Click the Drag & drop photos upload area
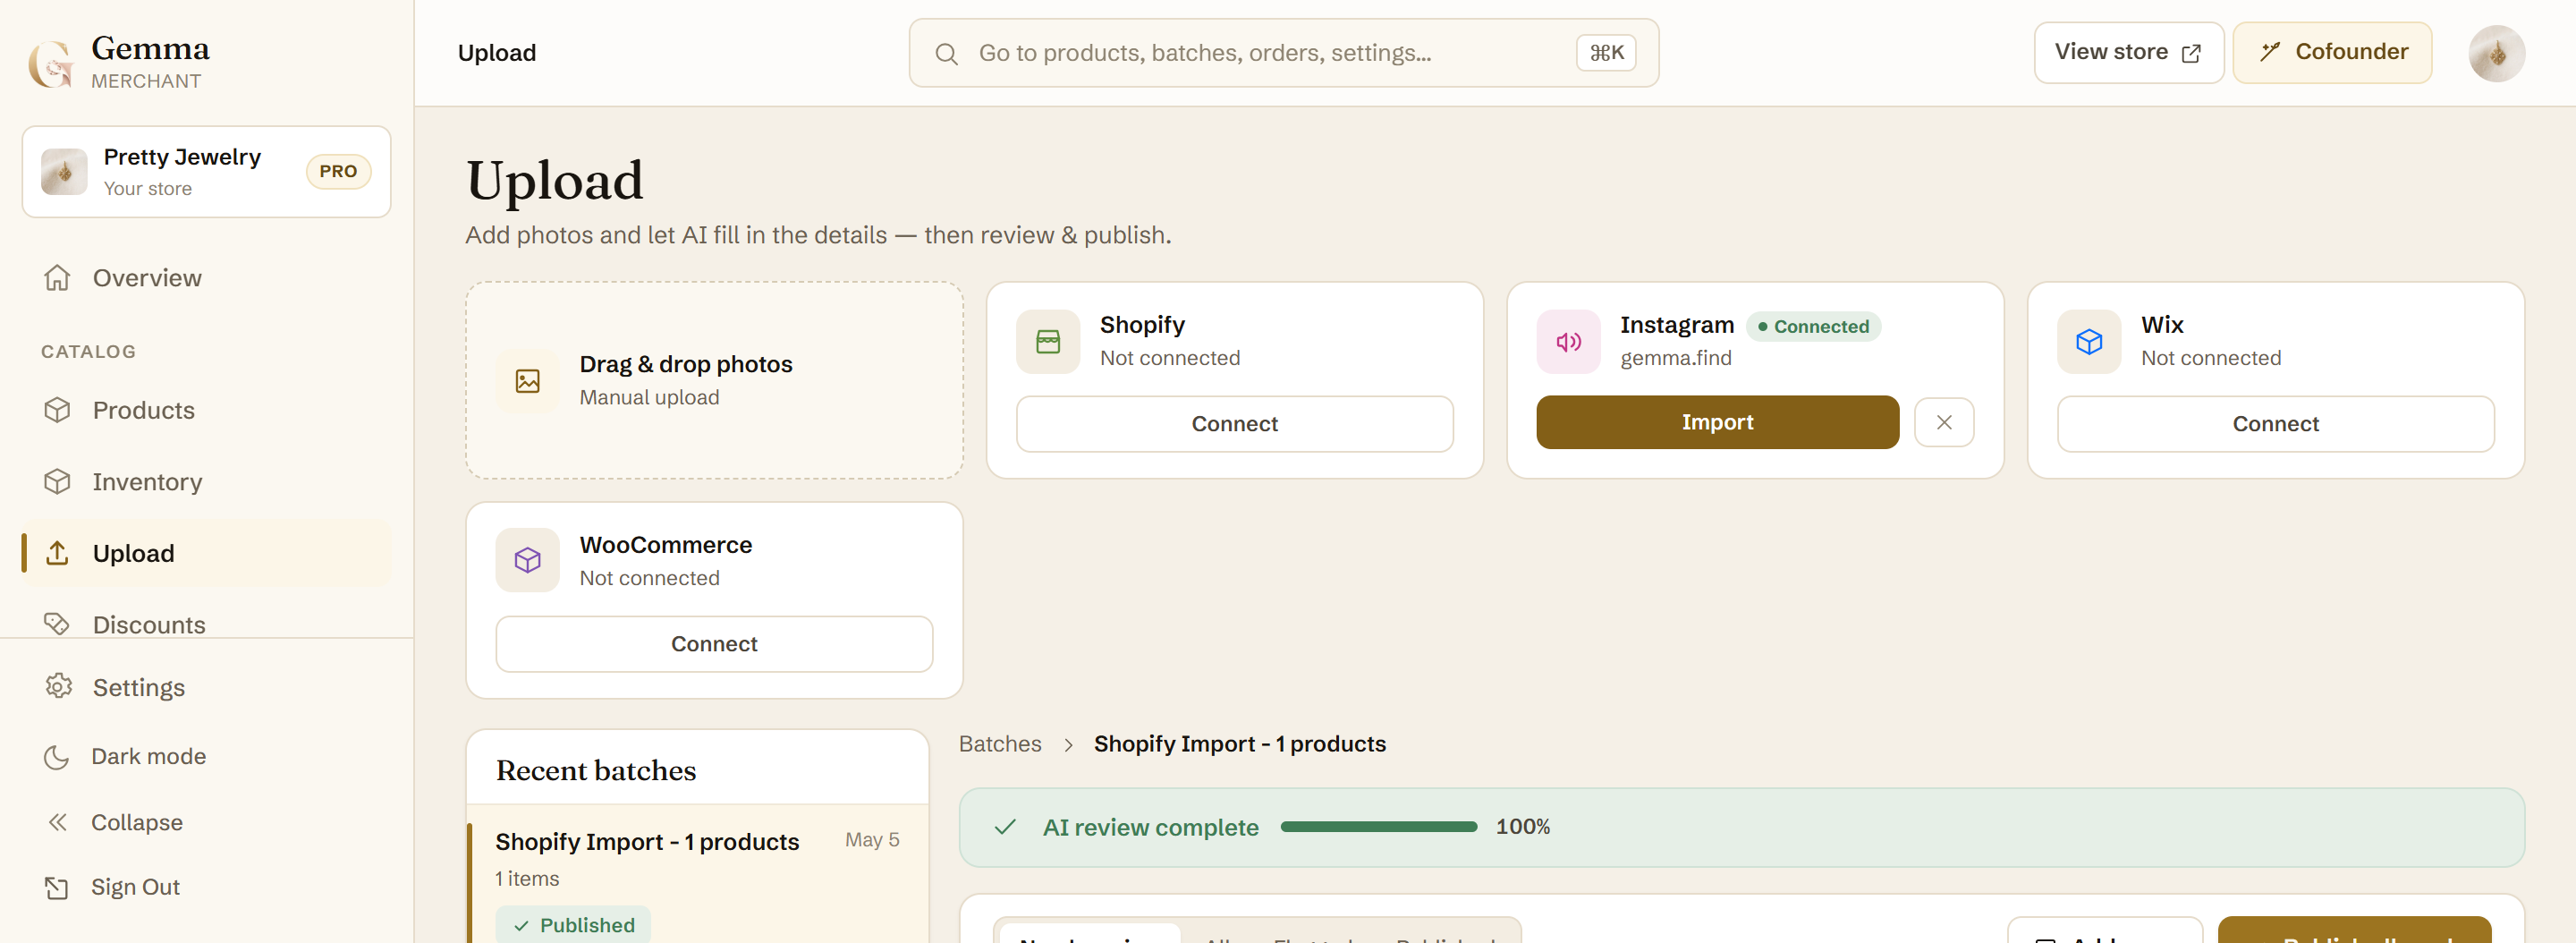Screen dimensions: 2576x943 coord(714,380)
